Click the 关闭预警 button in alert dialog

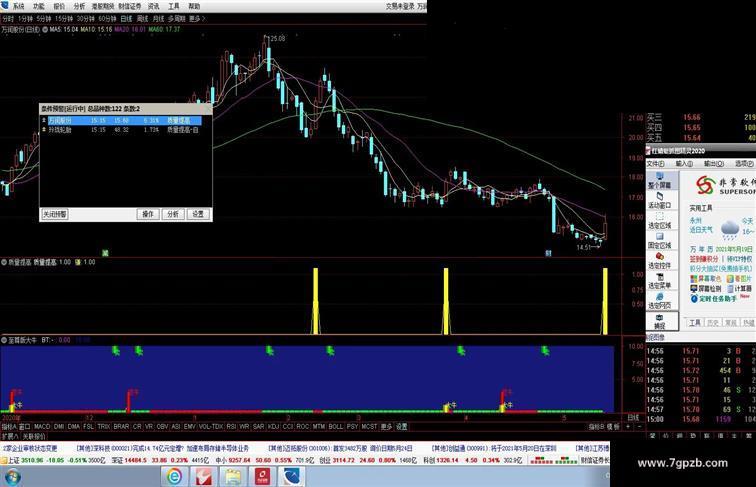pos(55,214)
